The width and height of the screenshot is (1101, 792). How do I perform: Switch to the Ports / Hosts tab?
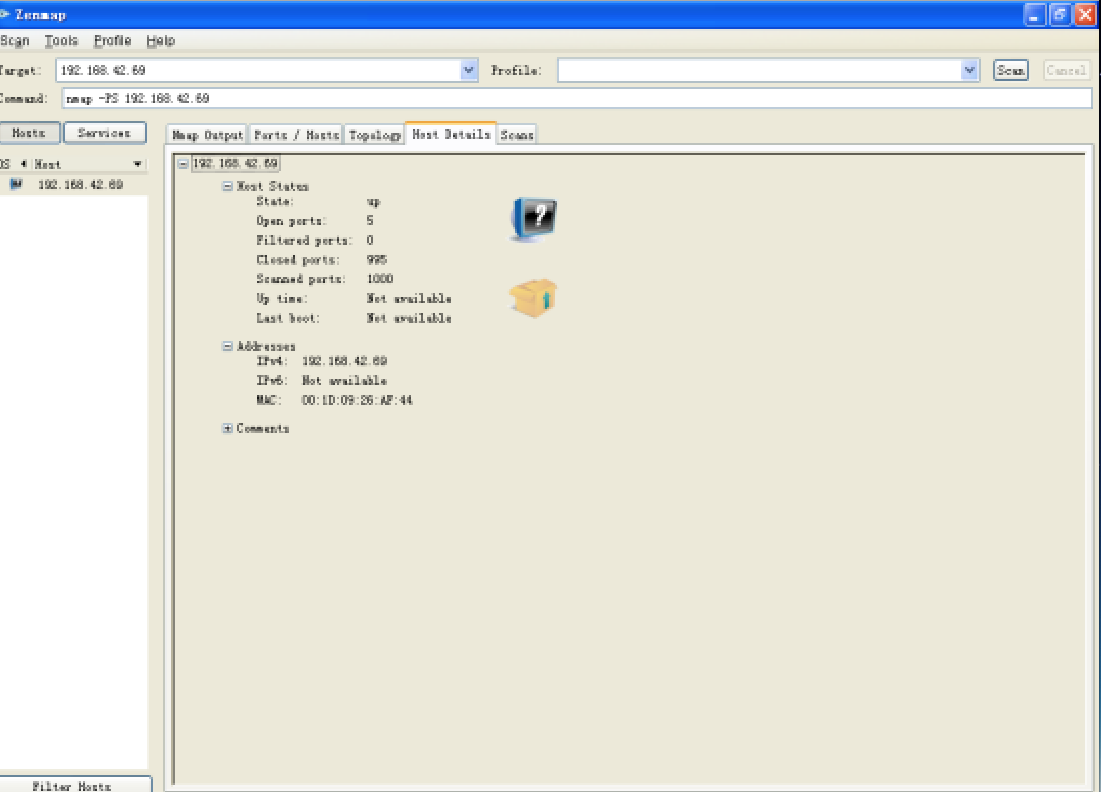pos(296,135)
